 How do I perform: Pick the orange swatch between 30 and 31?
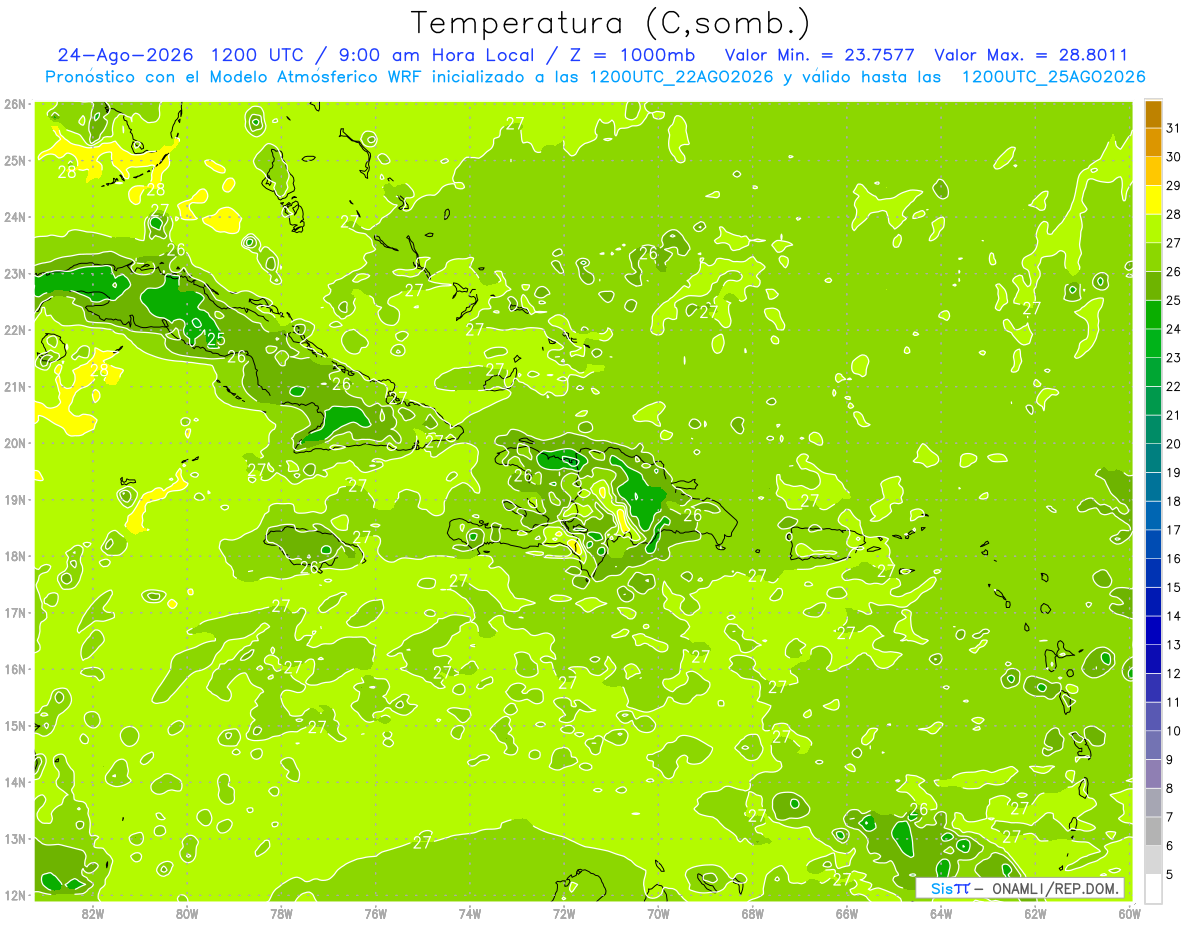(1153, 143)
